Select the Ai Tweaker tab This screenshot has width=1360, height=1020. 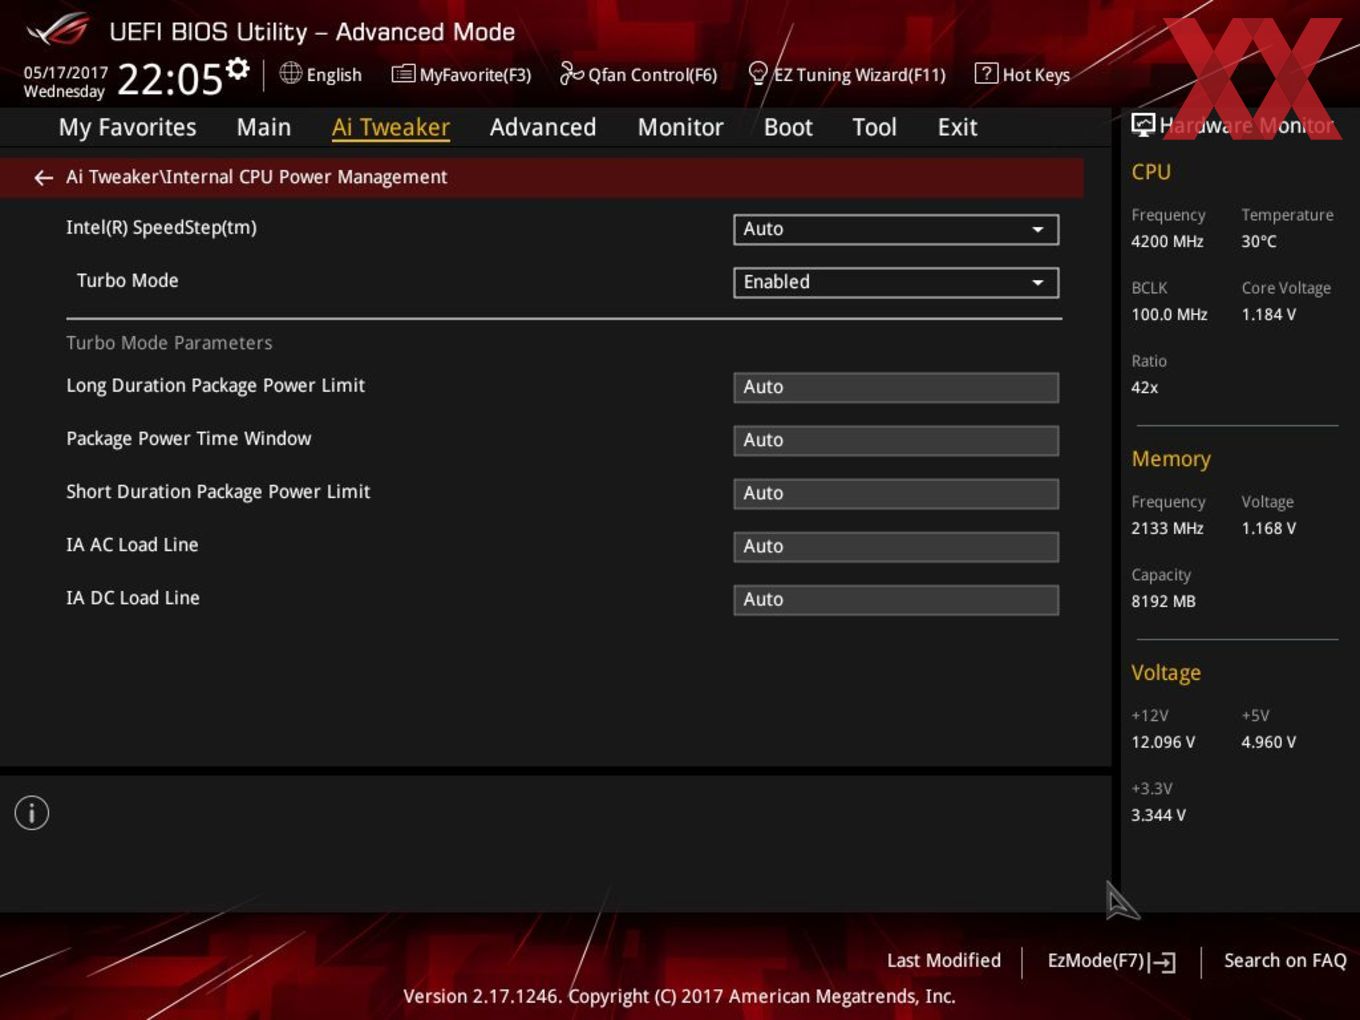pos(391,127)
